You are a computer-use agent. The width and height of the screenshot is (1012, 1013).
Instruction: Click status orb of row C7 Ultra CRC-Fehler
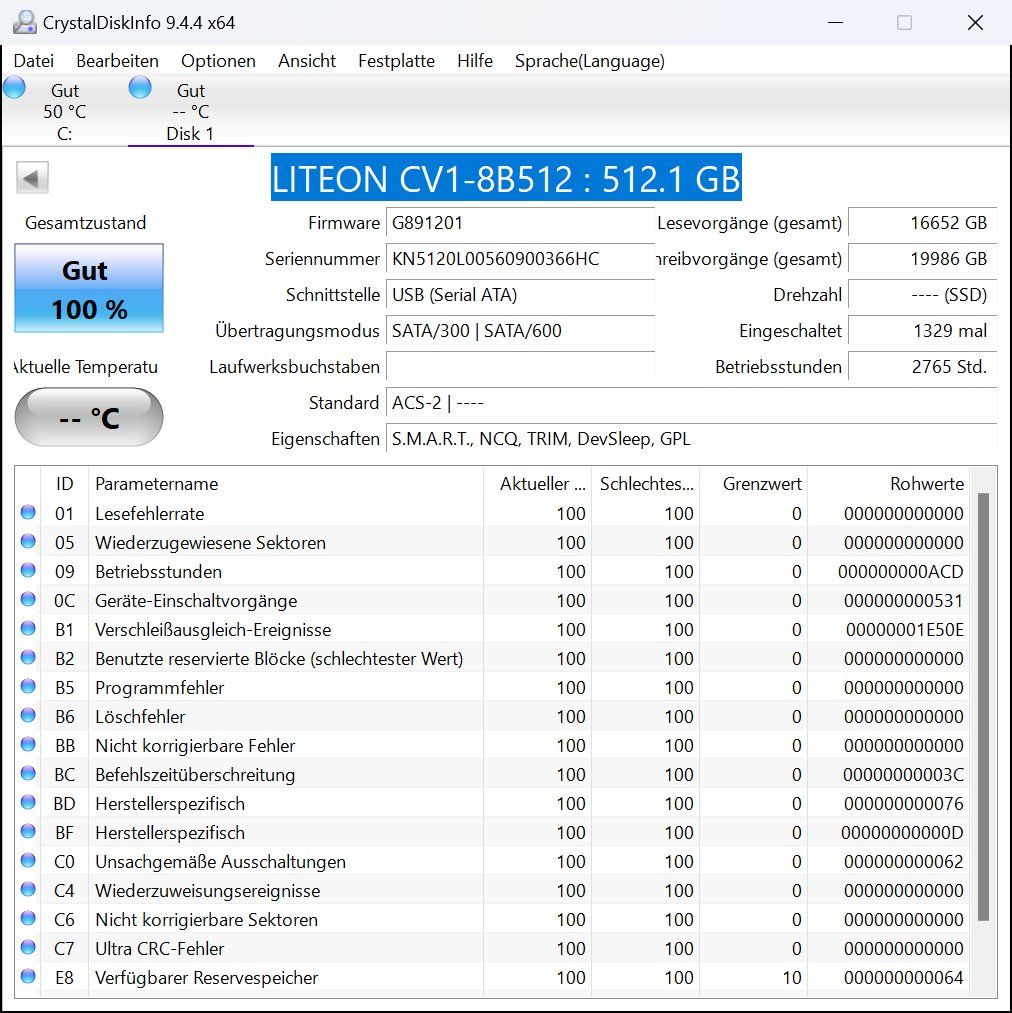point(28,948)
